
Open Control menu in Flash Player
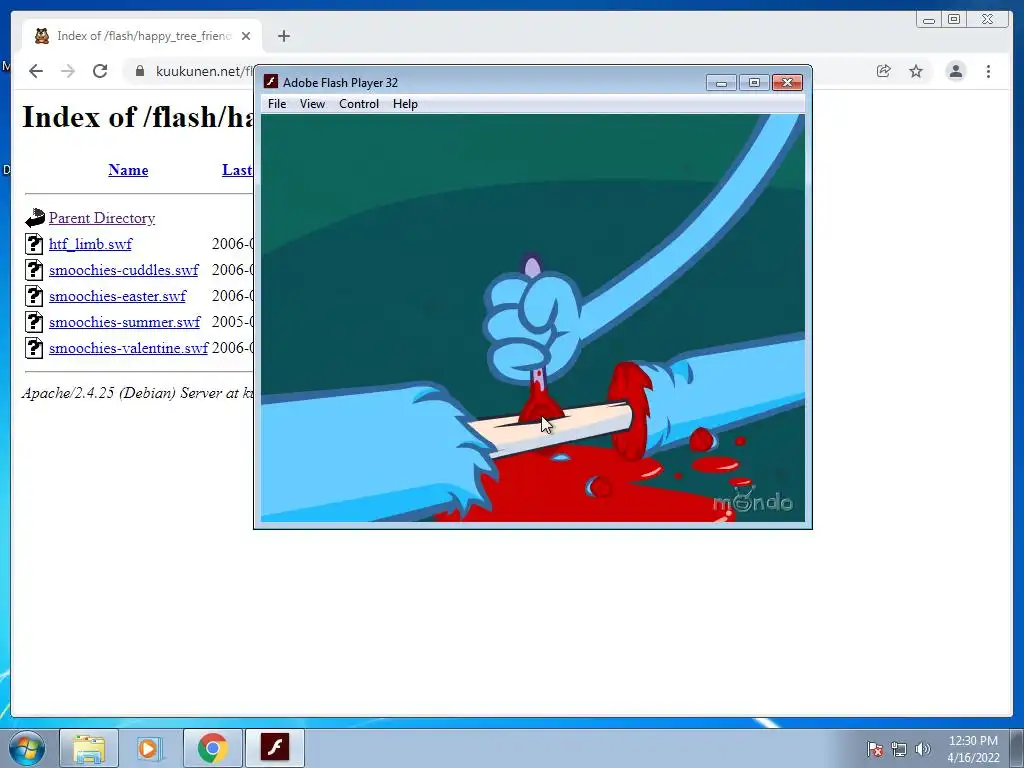[359, 104]
